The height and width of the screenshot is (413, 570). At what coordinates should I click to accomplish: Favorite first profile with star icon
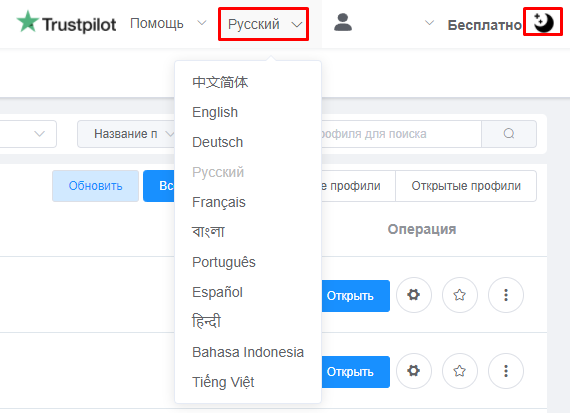(x=459, y=295)
